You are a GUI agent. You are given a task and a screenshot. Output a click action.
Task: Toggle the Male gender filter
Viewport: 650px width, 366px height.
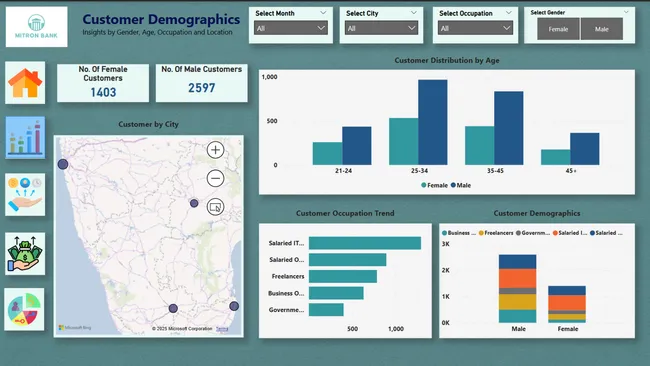coord(602,29)
